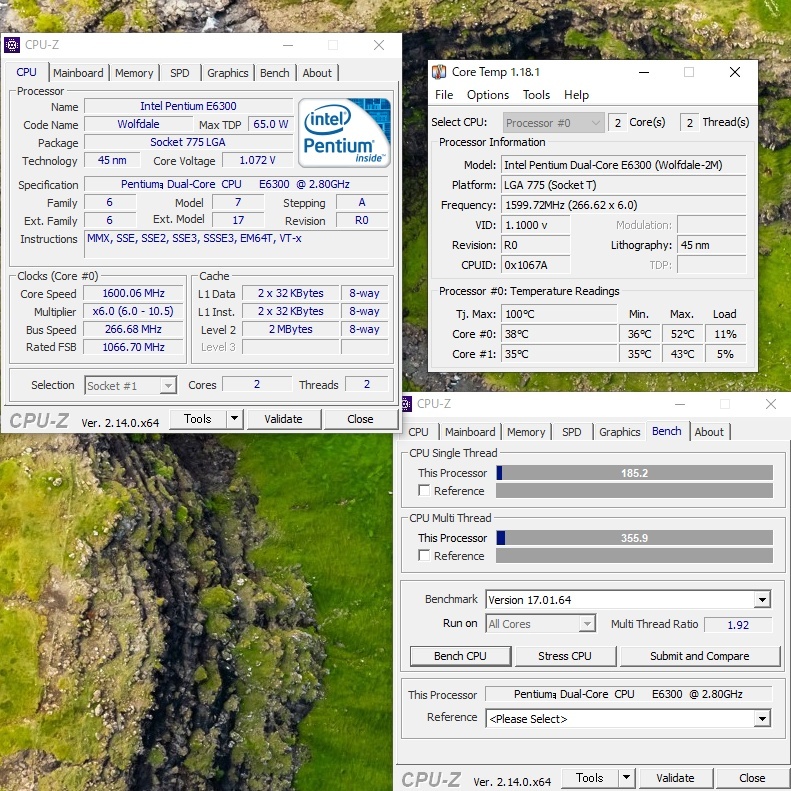Click the CPU-Z app icon in top window title bar
791x791 pixels.
pos(12,45)
